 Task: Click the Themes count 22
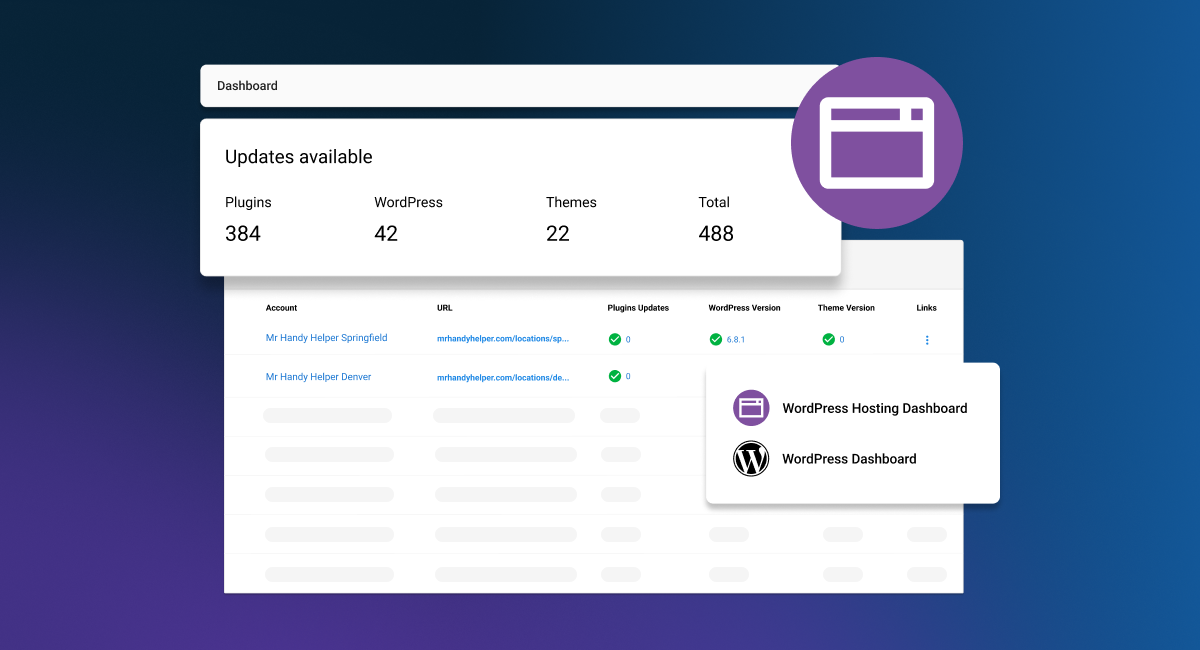pos(558,234)
